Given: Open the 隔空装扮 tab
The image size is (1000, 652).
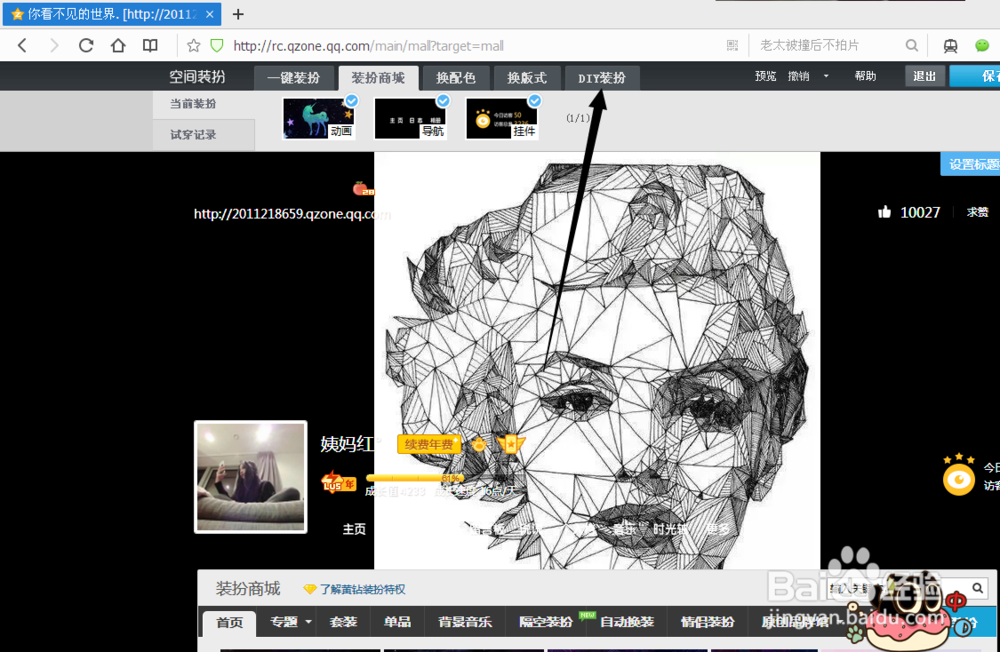Looking at the screenshot, I should click(546, 621).
